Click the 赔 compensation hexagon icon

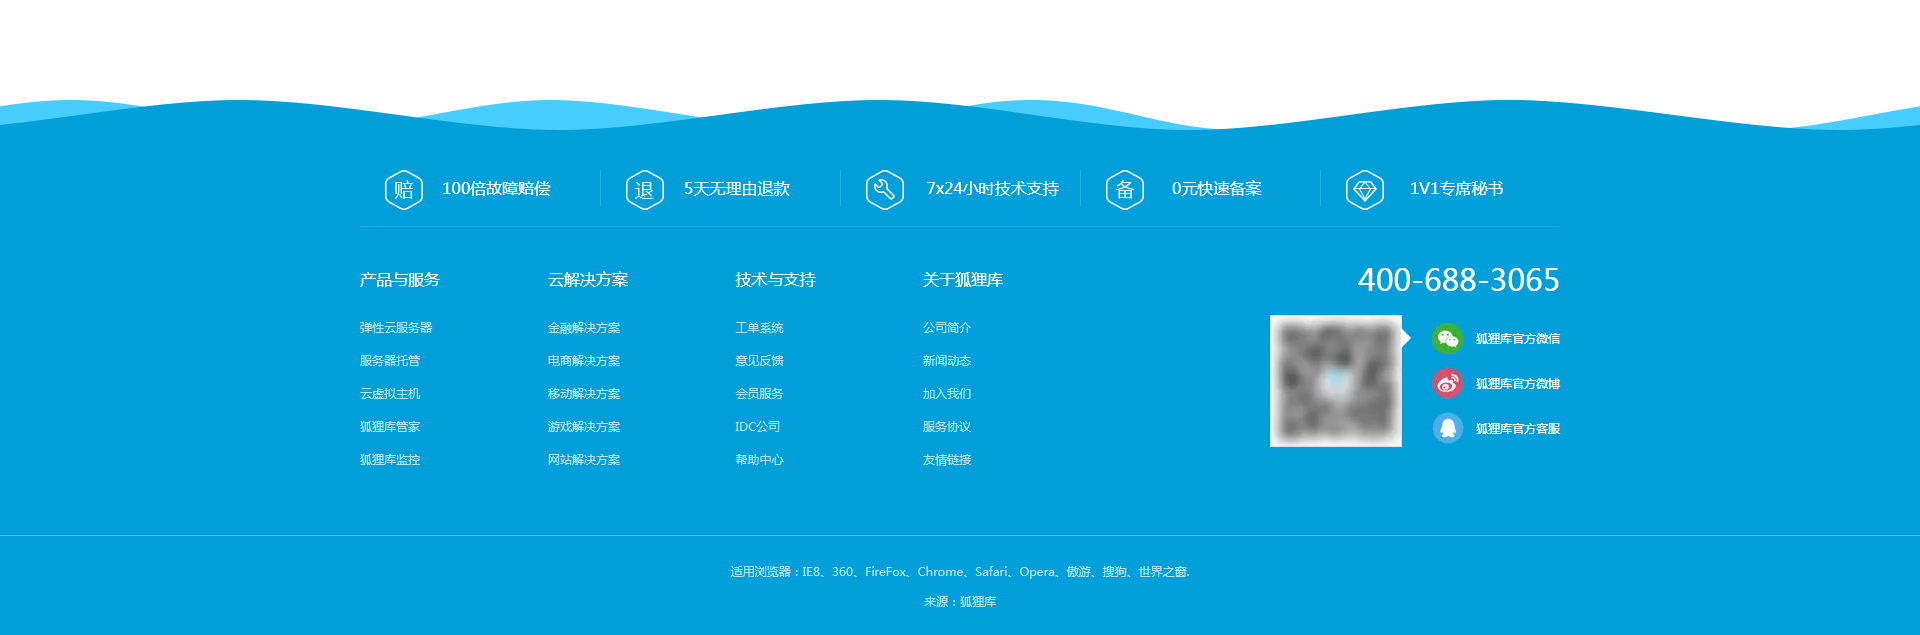click(404, 189)
